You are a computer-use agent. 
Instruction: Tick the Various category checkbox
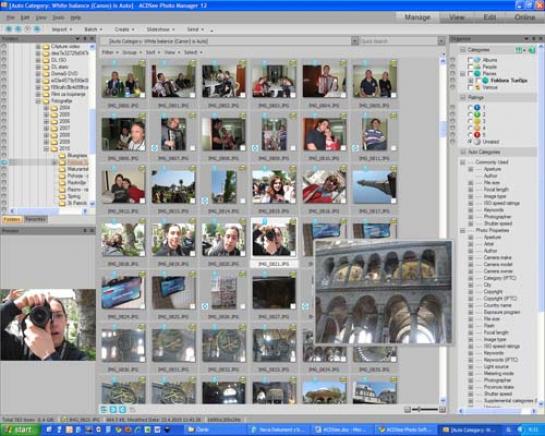click(471, 87)
